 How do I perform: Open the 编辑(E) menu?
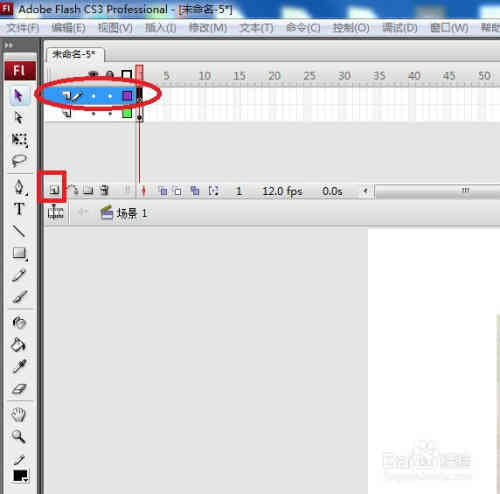click(68, 28)
